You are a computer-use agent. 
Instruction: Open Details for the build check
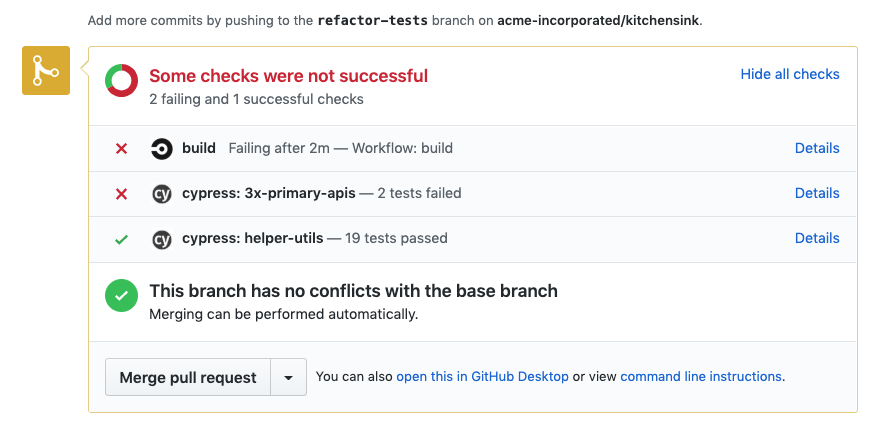click(816, 148)
